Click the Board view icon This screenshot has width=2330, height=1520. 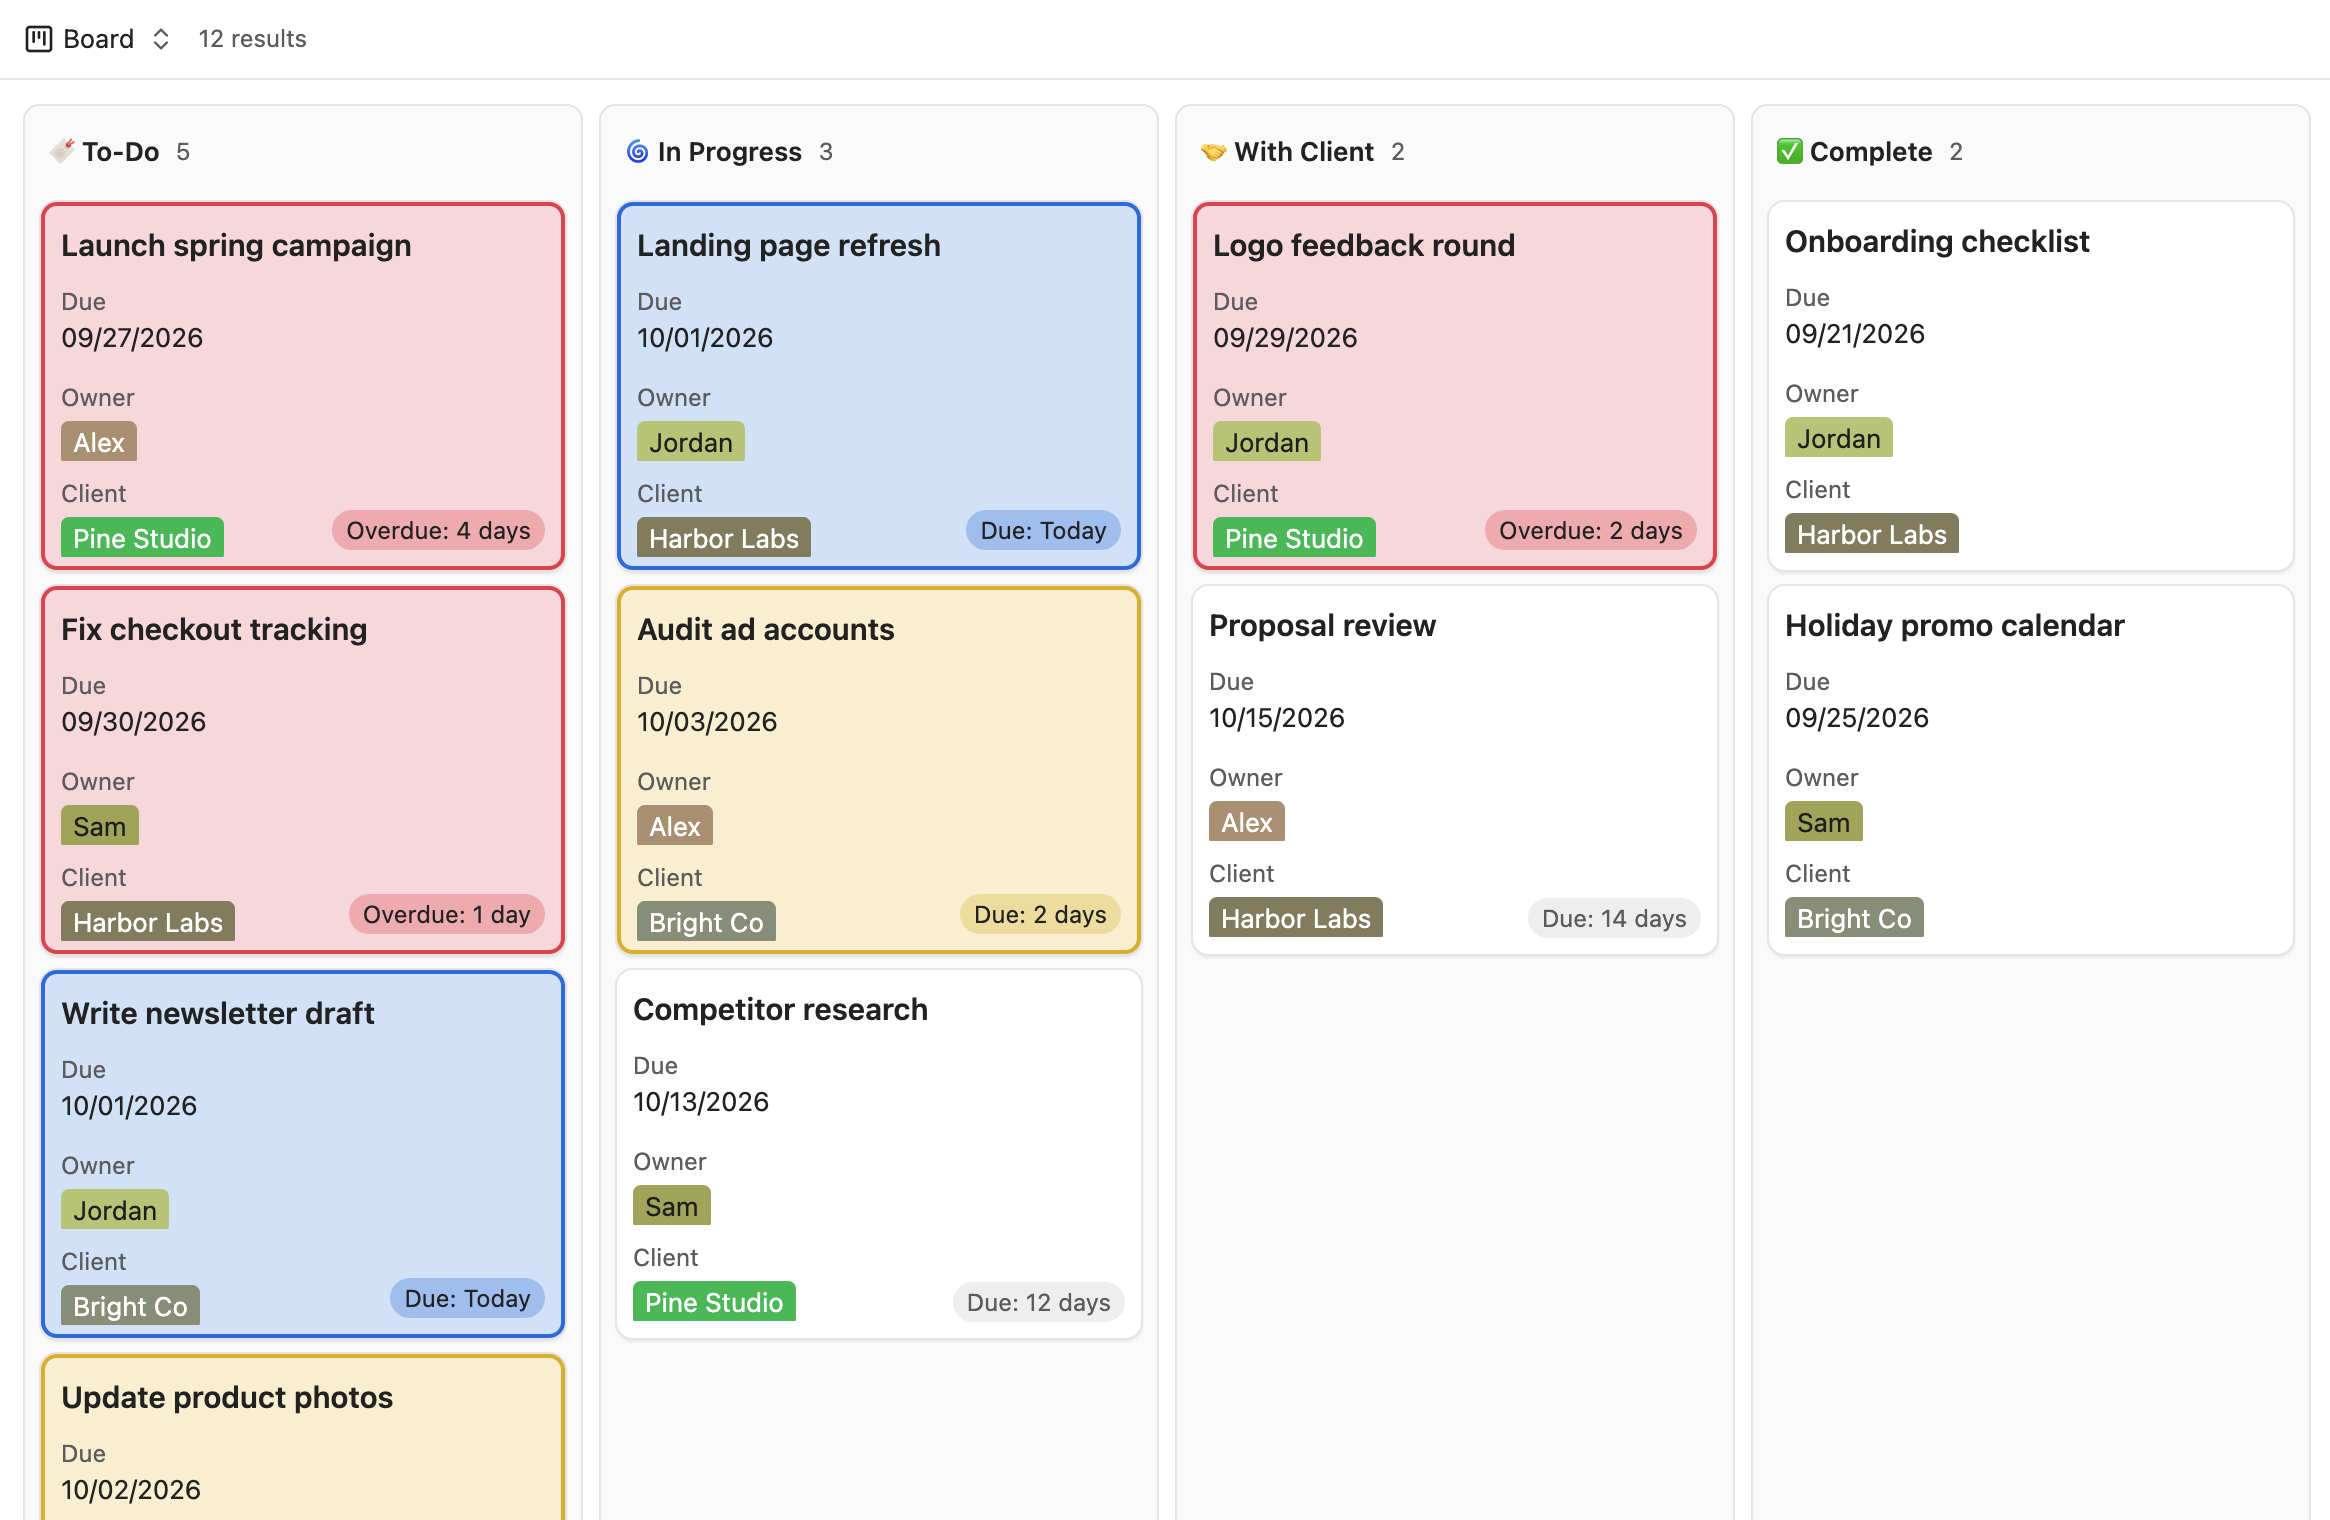click(39, 39)
